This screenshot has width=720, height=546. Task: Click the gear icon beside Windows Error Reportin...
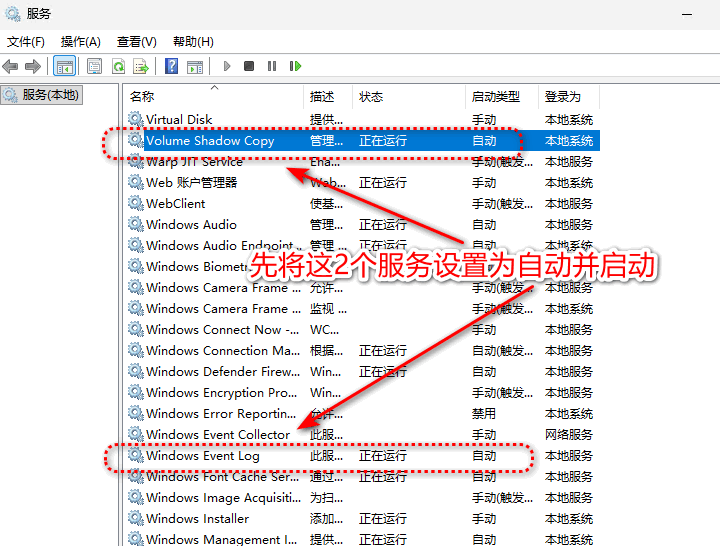pyautogui.click(x=135, y=413)
